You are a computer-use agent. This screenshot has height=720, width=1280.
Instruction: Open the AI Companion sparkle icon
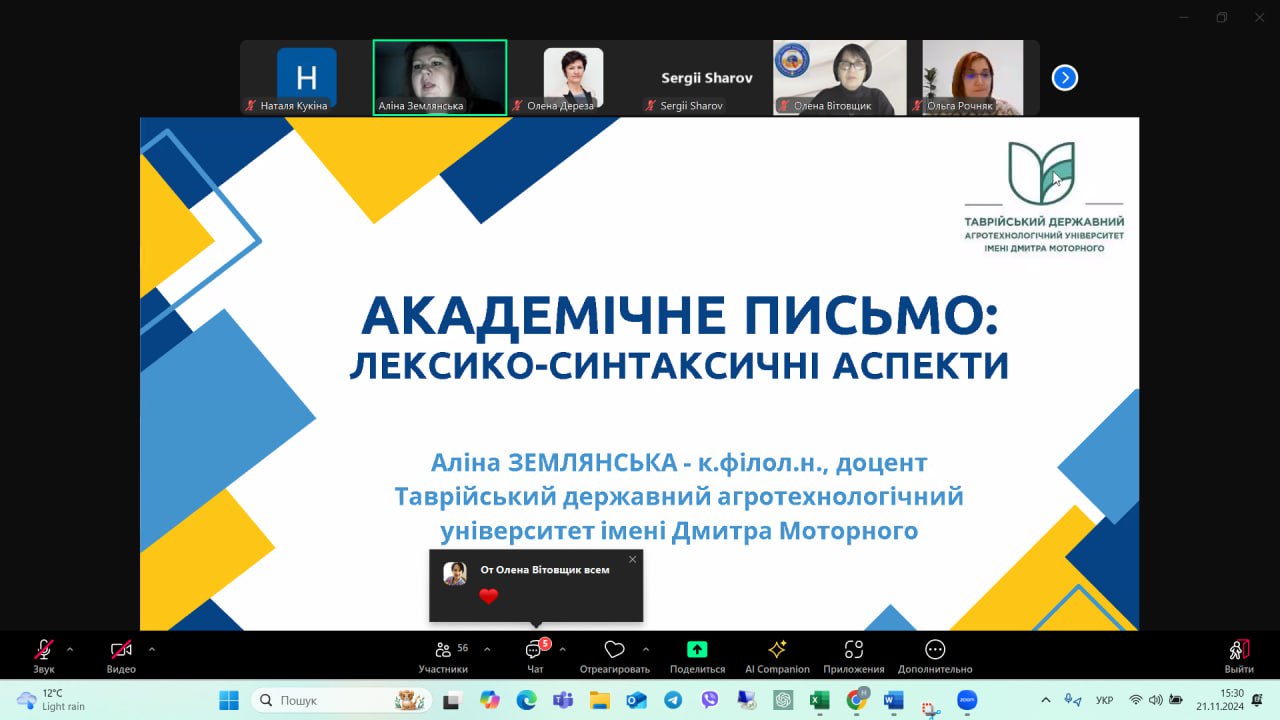click(777, 650)
